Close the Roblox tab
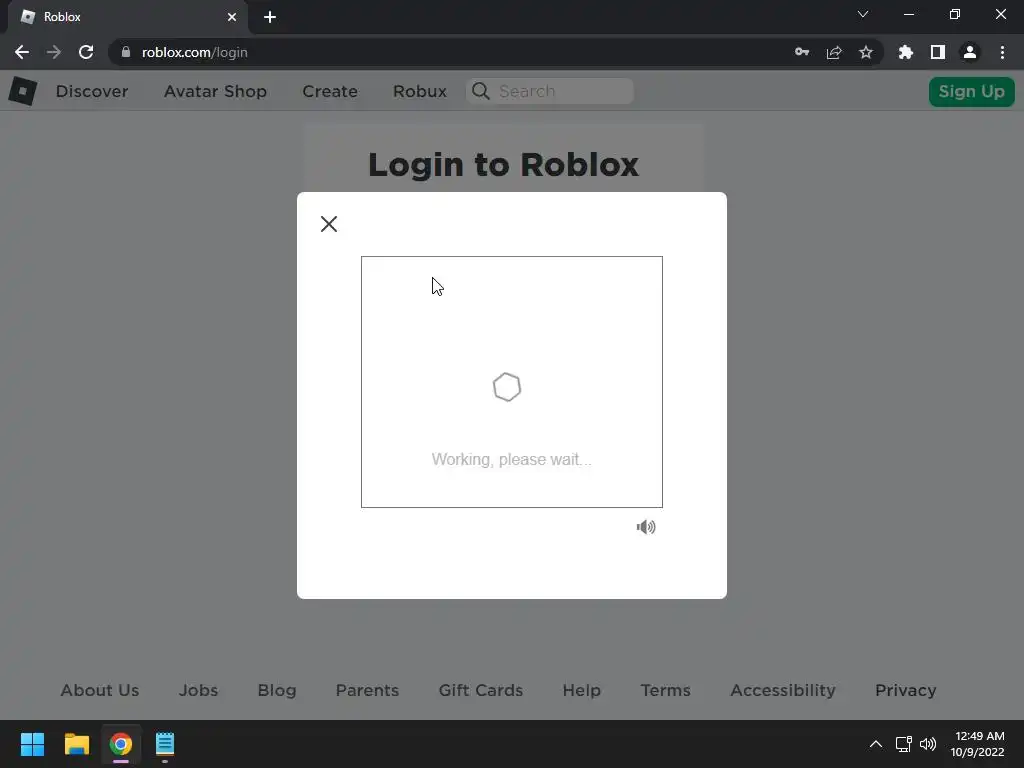Image resolution: width=1024 pixels, height=768 pixels. point(232,17)
